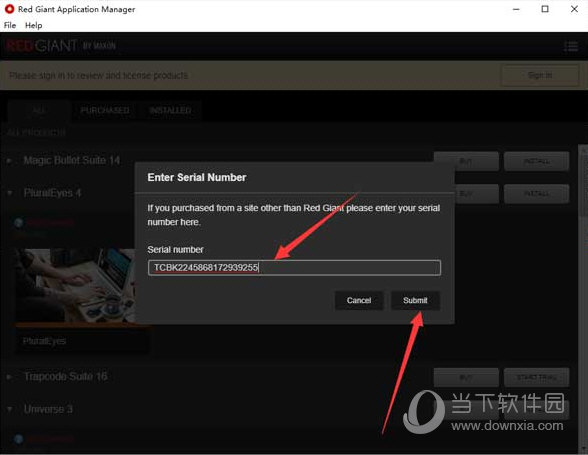Screen dimensions: 588x455
Task: Click the Sign In button
Action: (x=540, y=75)
